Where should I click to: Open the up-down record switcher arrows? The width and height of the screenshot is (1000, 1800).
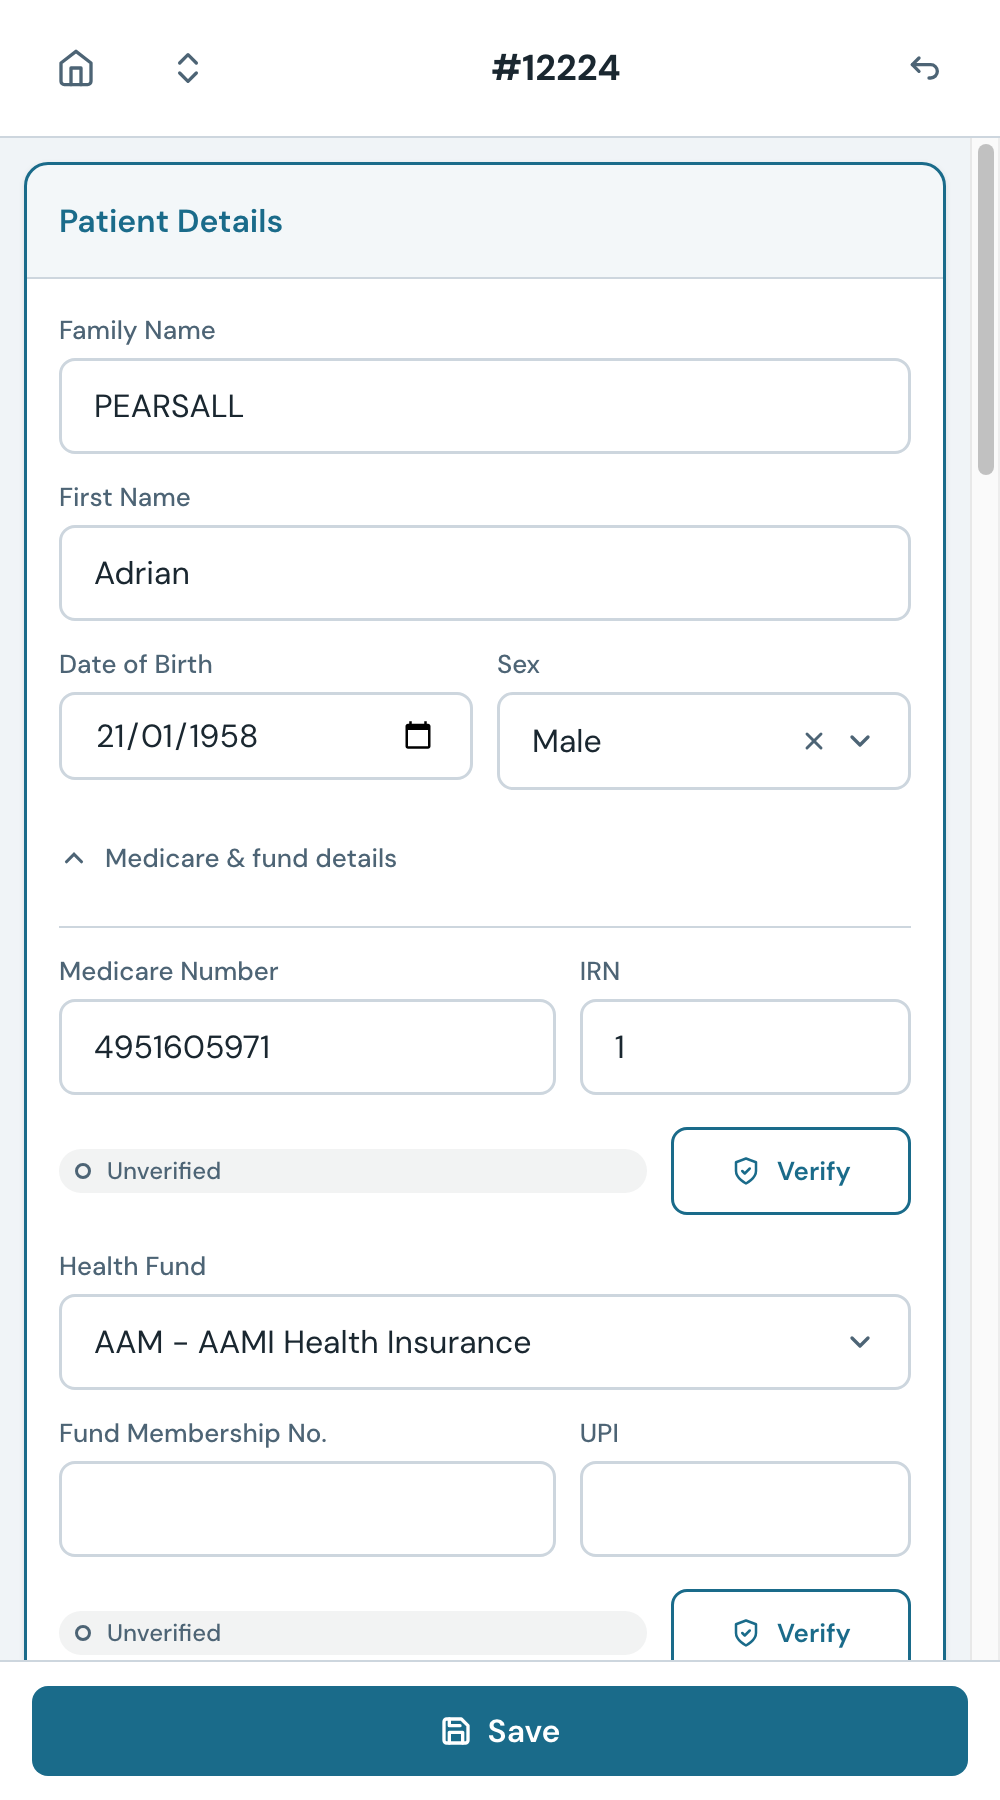[x=188, y=68]
